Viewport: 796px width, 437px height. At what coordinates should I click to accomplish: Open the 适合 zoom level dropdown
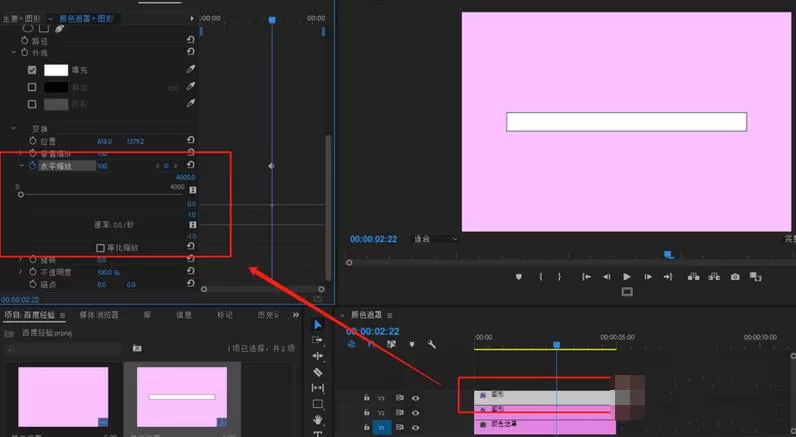point(436,239)
